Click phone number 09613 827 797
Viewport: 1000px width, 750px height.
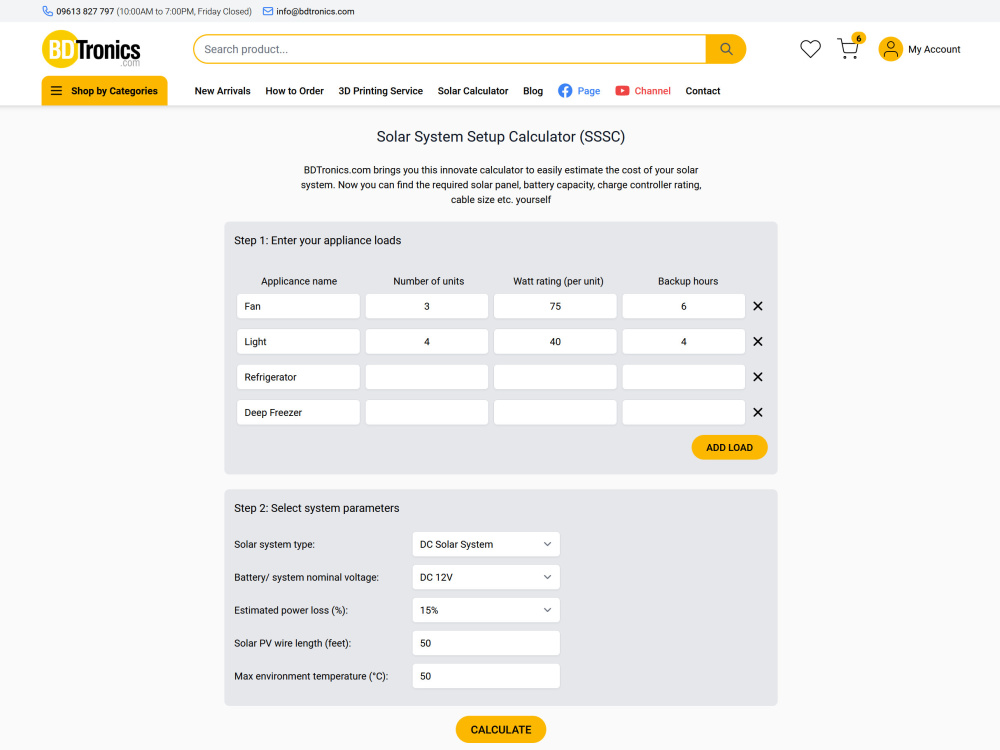(85, 11)
